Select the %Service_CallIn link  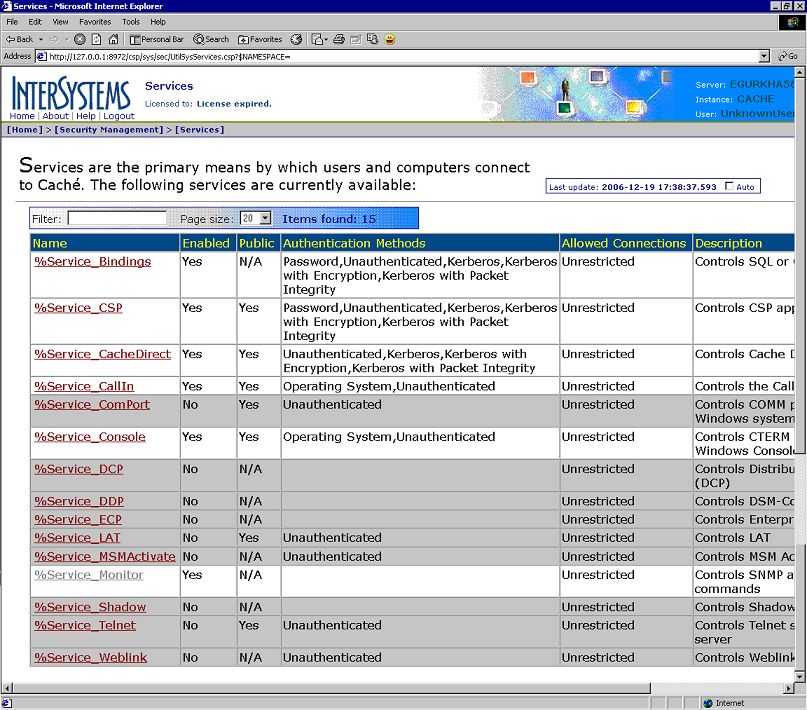tap(84, 386)
